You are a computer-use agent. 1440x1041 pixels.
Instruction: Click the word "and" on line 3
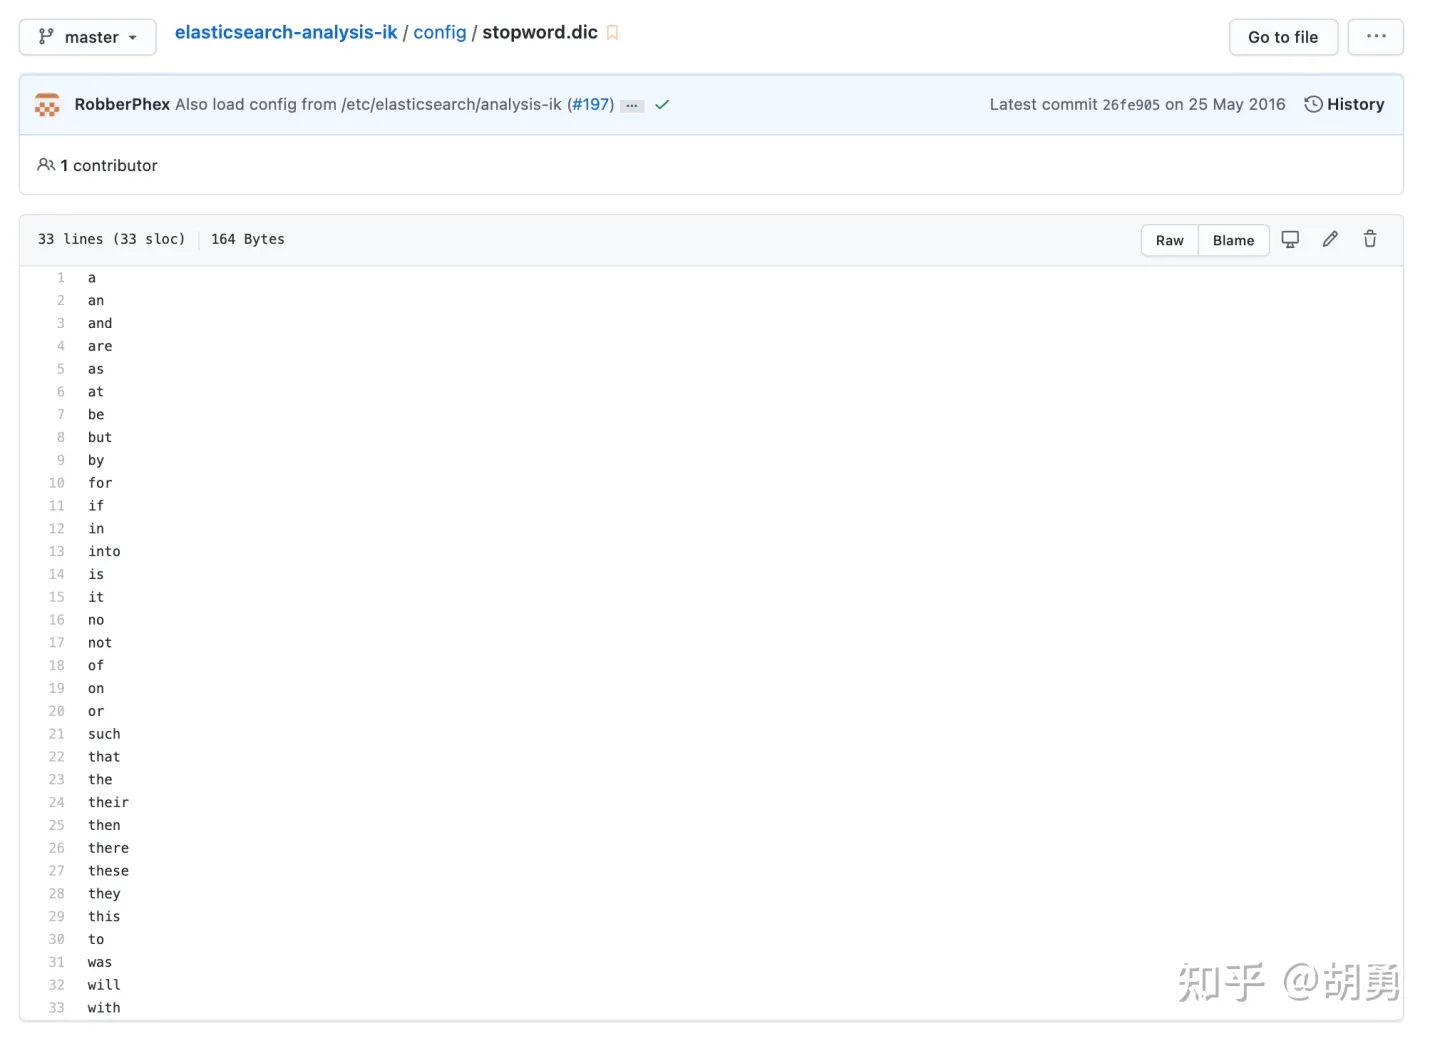click(100, 323)
